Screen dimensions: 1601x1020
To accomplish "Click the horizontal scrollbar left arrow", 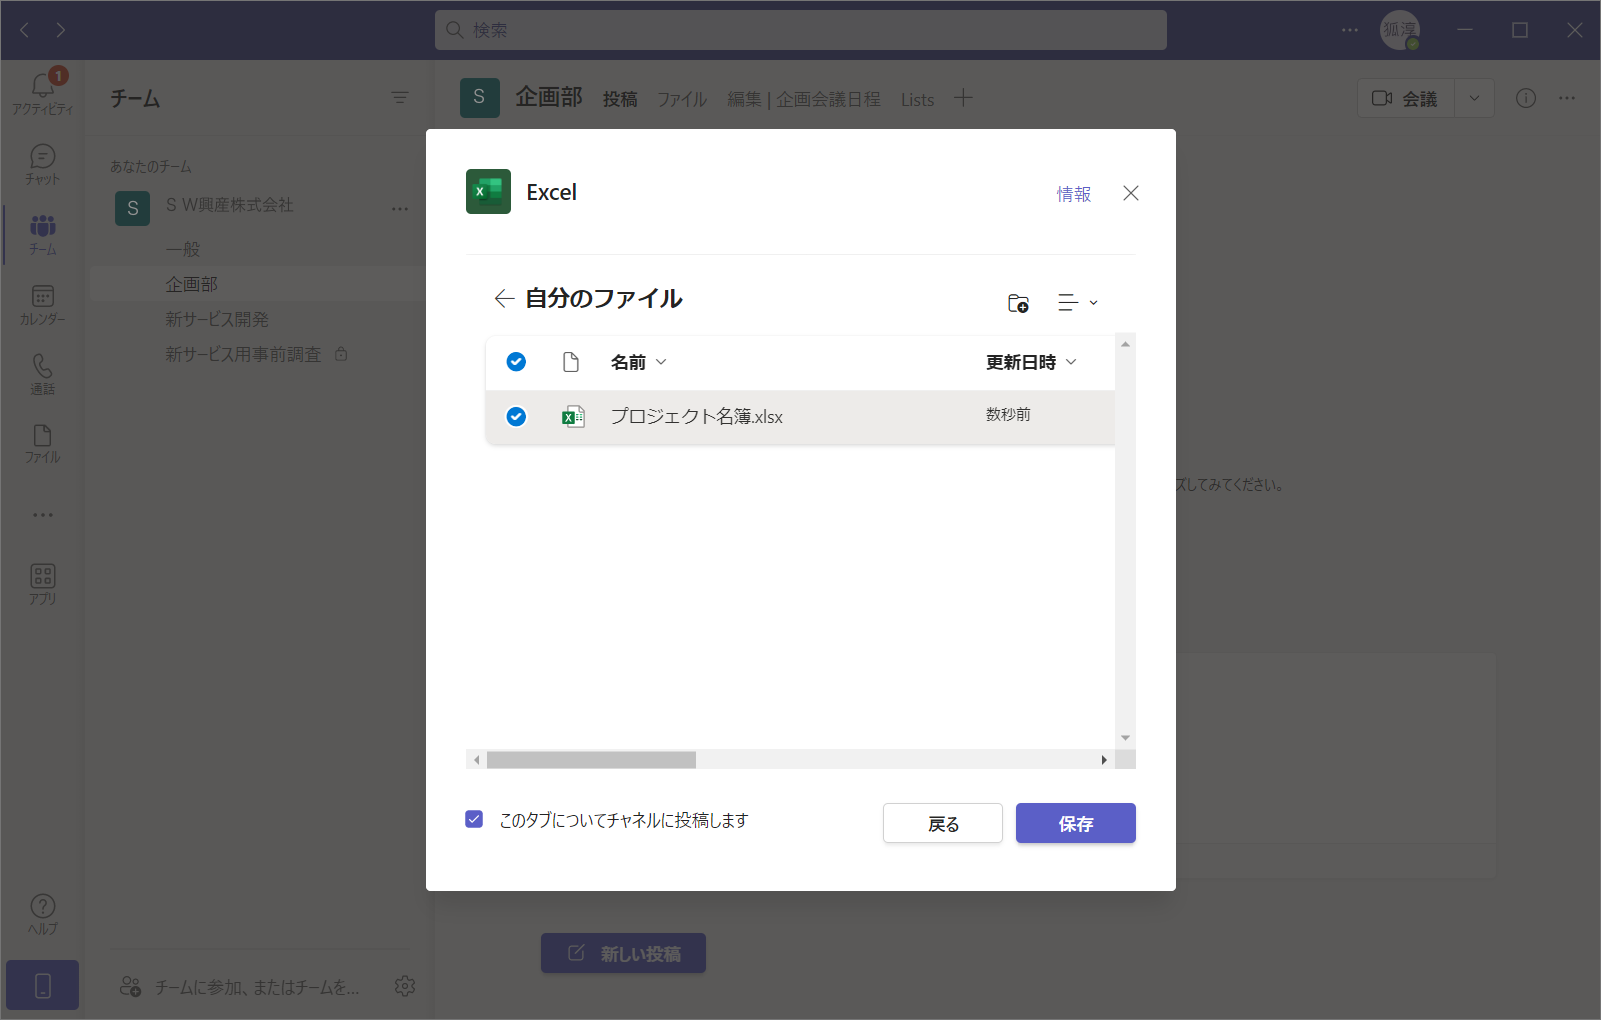I will click(x=477, y=760).
